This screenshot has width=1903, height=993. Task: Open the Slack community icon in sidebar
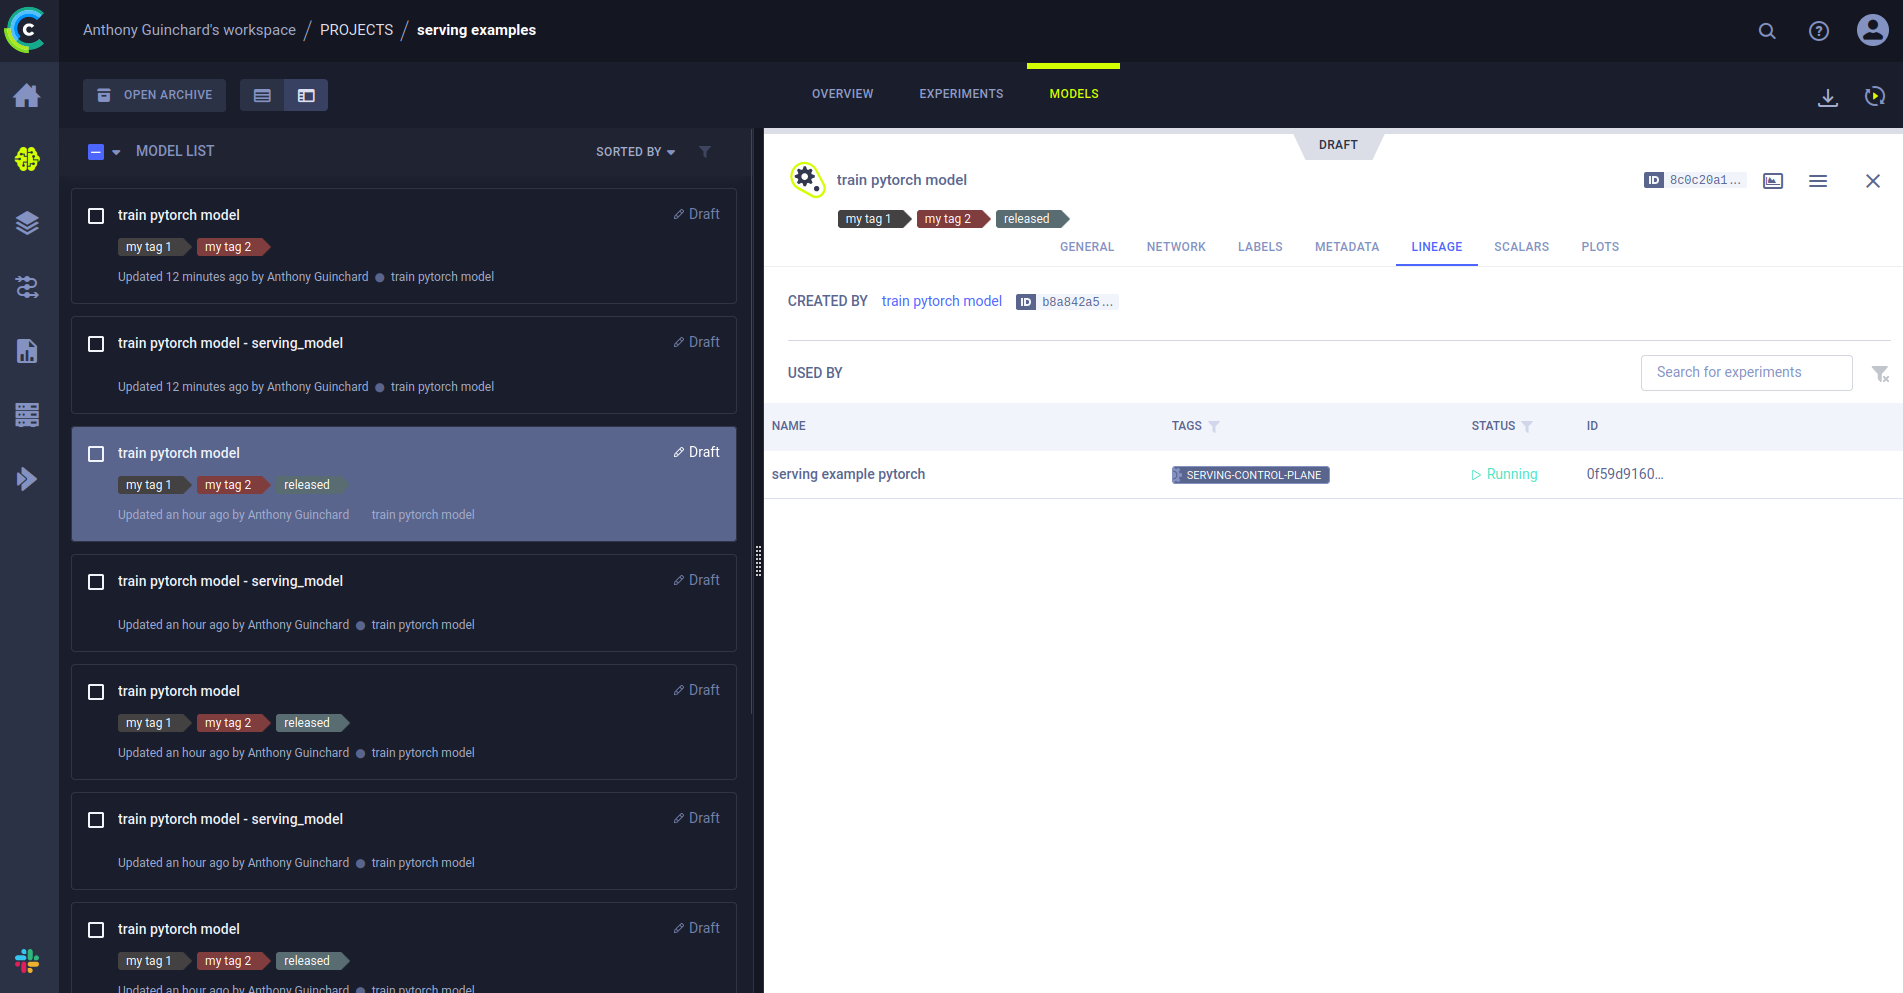27,961
